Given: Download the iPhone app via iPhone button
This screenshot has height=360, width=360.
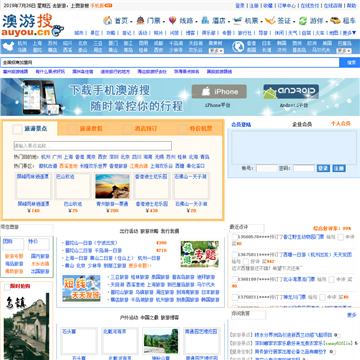Looking at the screenshot, I should coord(219,92).
